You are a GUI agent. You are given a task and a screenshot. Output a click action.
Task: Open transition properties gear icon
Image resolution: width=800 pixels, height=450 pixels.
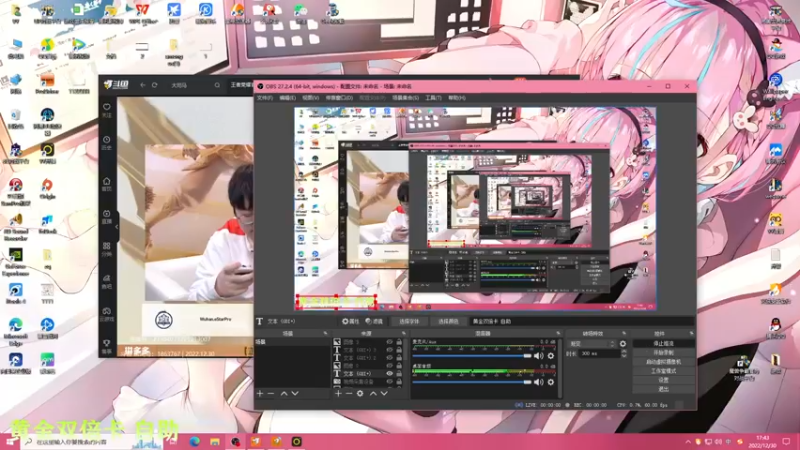[x=623, y=344]
